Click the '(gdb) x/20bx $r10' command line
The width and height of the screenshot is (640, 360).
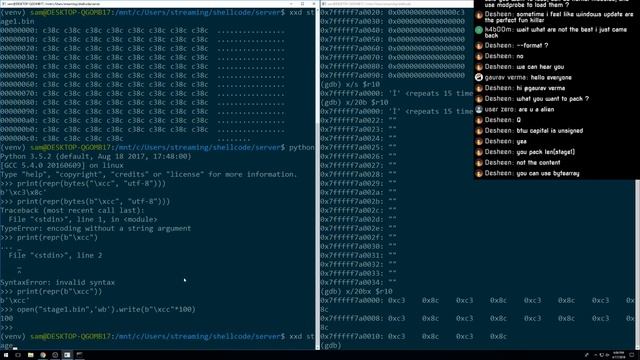357,291
